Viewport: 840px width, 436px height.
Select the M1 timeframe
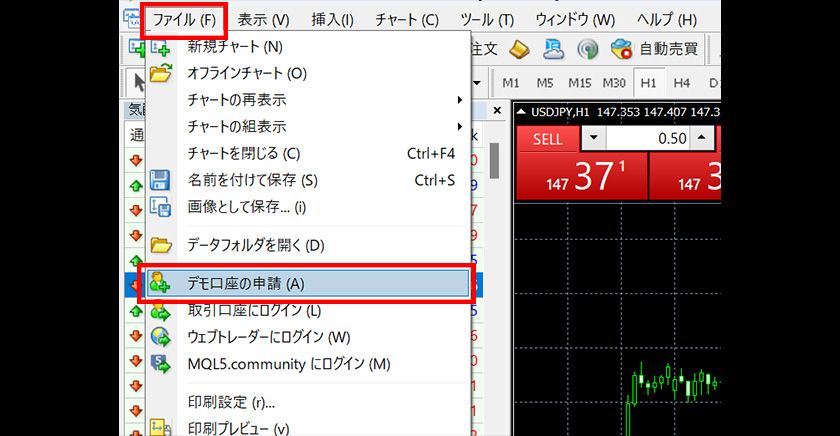511,83
